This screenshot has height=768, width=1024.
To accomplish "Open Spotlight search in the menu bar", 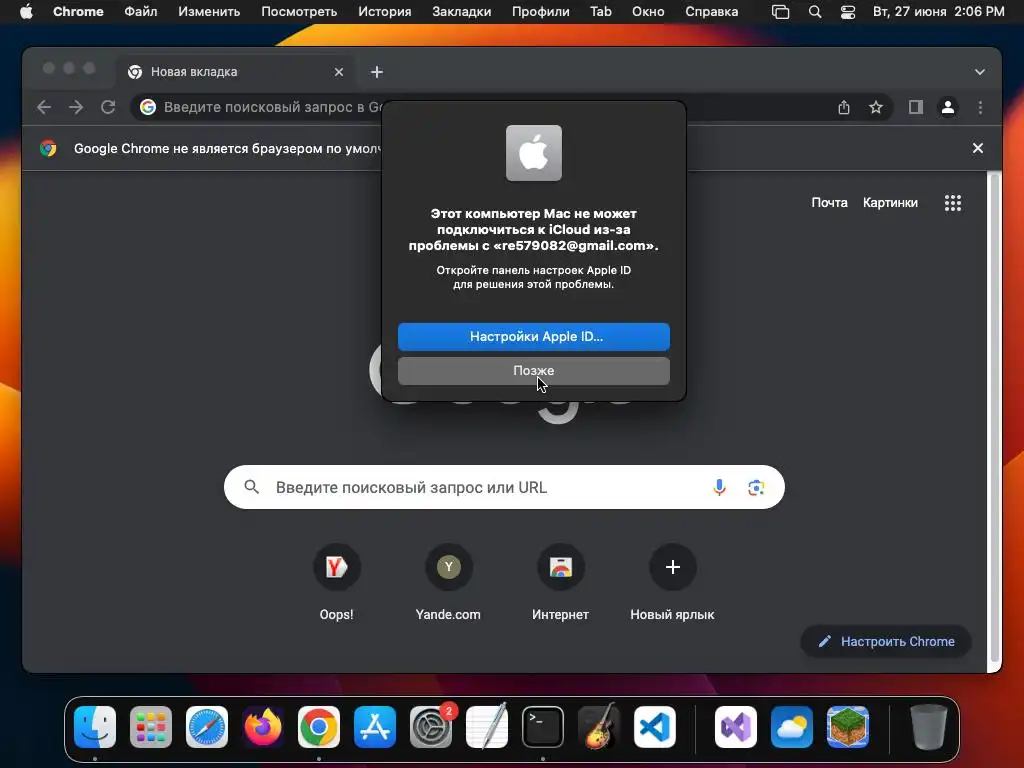I will 815,12.
